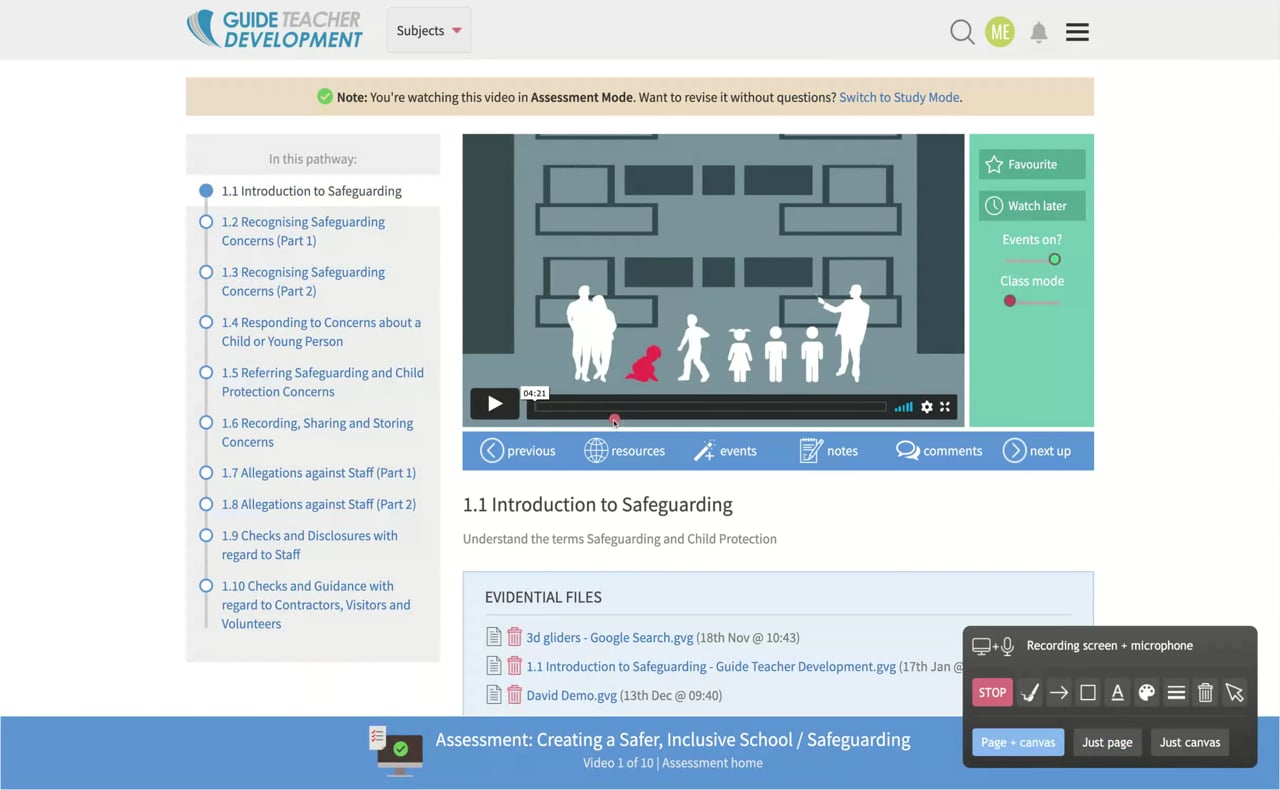Go to next up video

click(x=1037, y=451)
